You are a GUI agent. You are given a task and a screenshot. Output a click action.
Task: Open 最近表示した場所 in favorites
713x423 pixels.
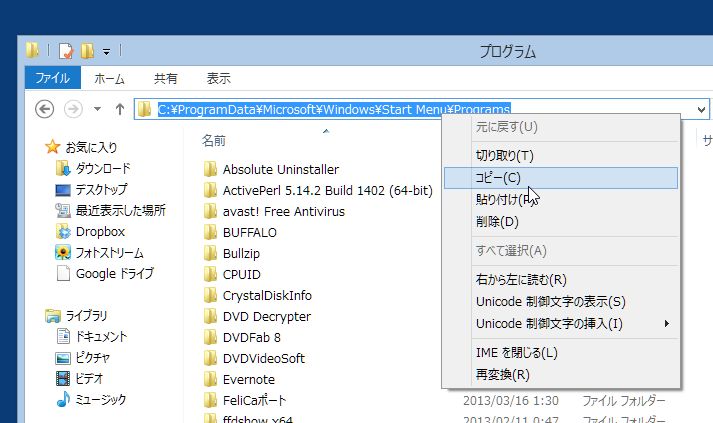coord(121,211)
